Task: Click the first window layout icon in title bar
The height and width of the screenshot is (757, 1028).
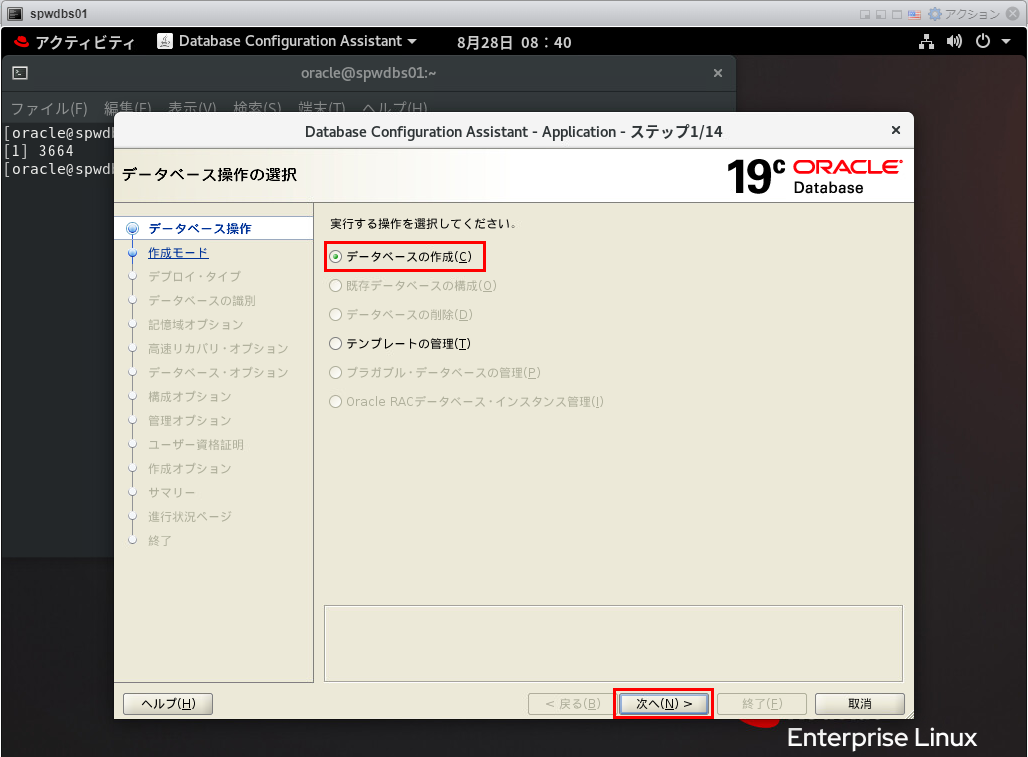Action: pos(865,14)
